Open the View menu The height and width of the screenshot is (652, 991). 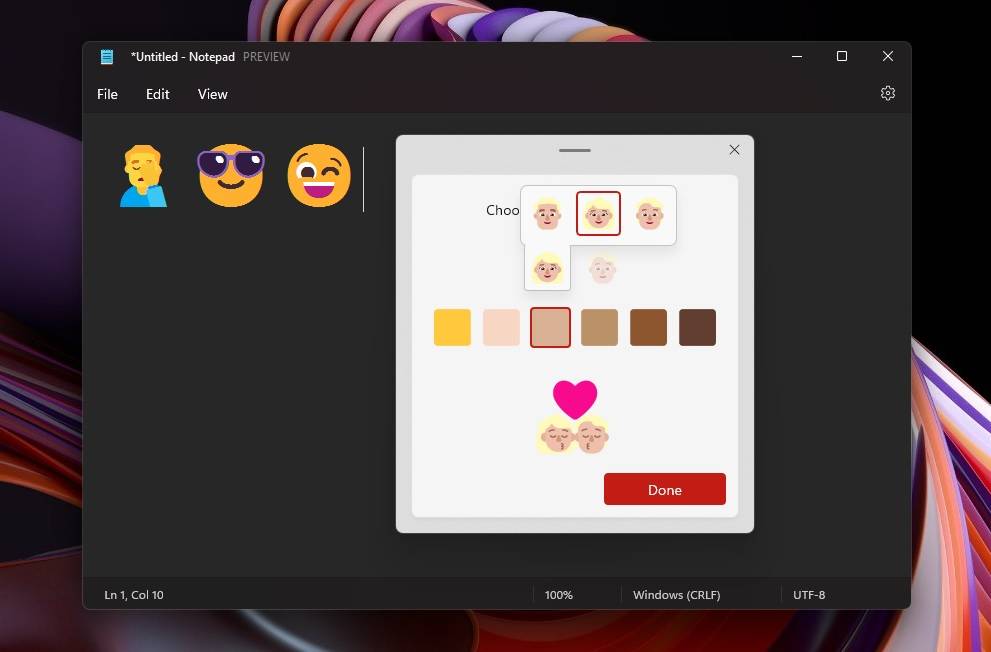pyautogui.click(x=212, y=94)
